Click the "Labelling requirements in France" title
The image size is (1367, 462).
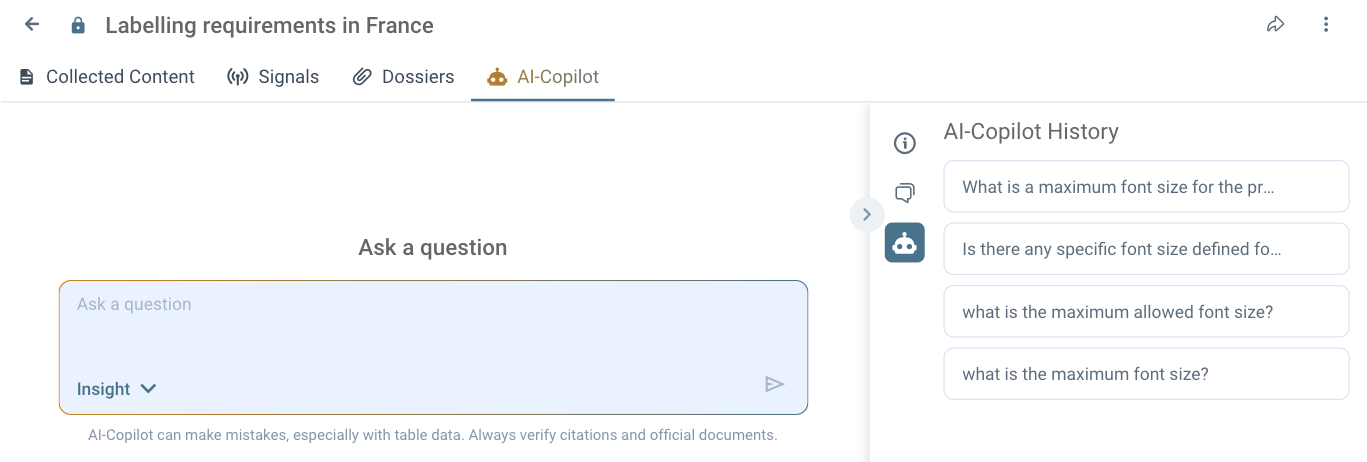(x=269, y=26)
